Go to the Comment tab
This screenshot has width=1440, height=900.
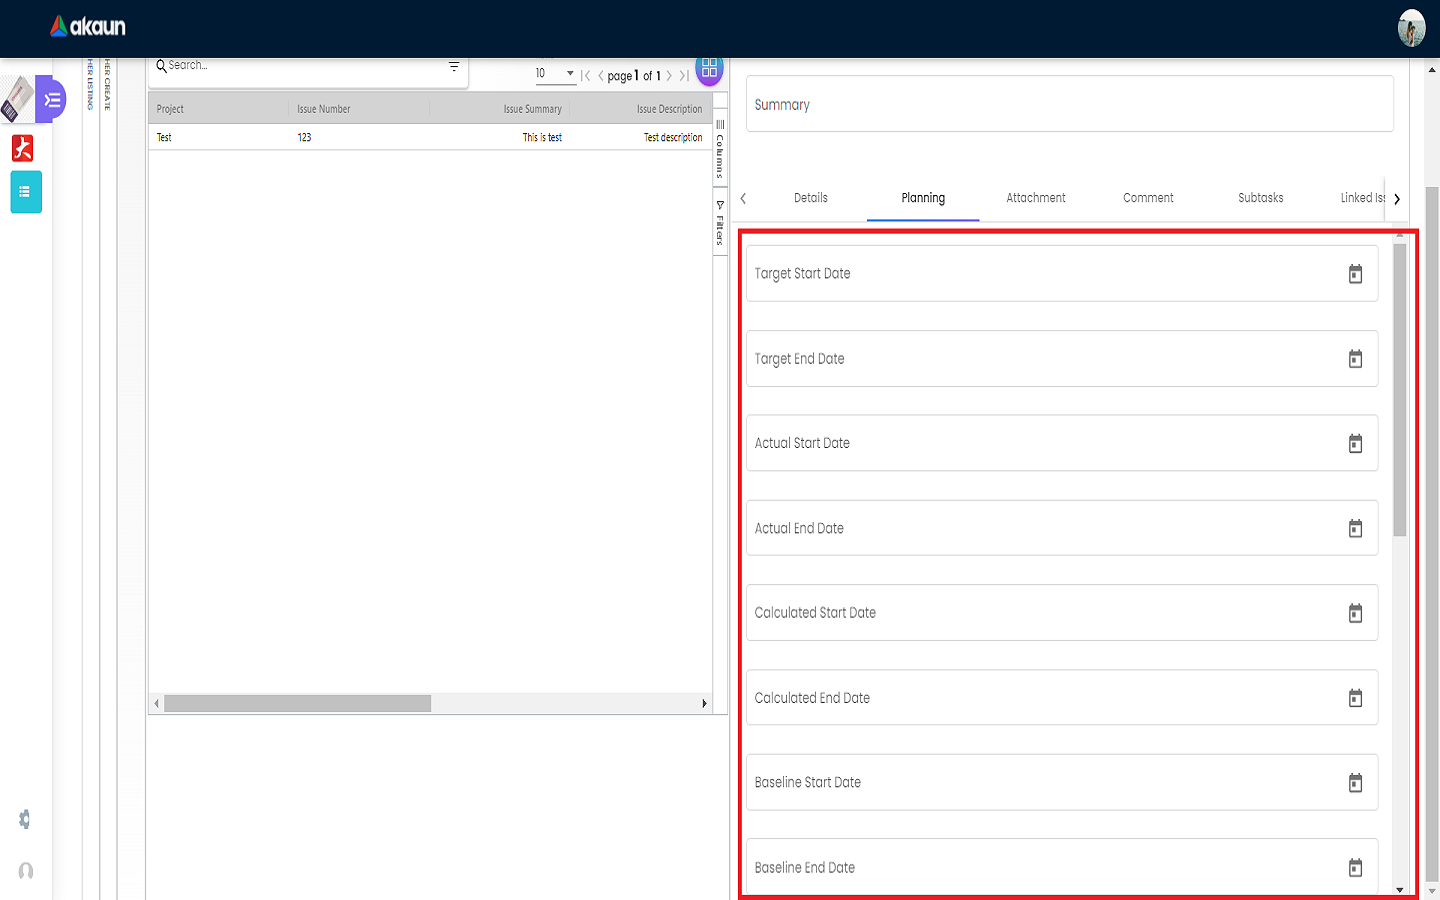click(1148, 198)
